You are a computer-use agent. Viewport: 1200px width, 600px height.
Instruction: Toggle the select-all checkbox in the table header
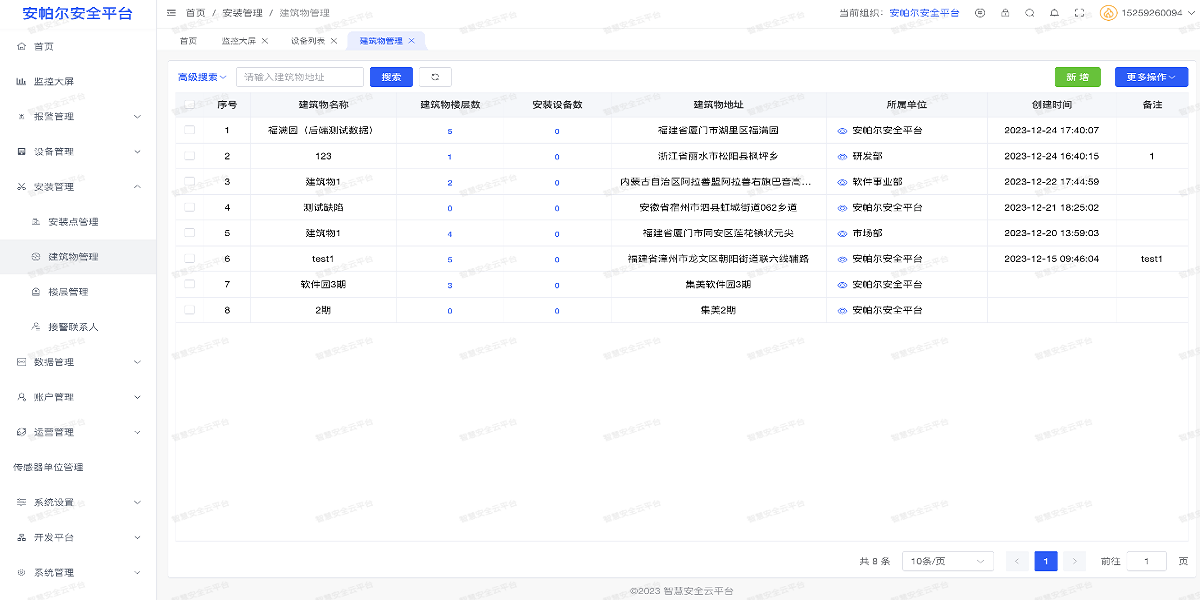point(189,104)
